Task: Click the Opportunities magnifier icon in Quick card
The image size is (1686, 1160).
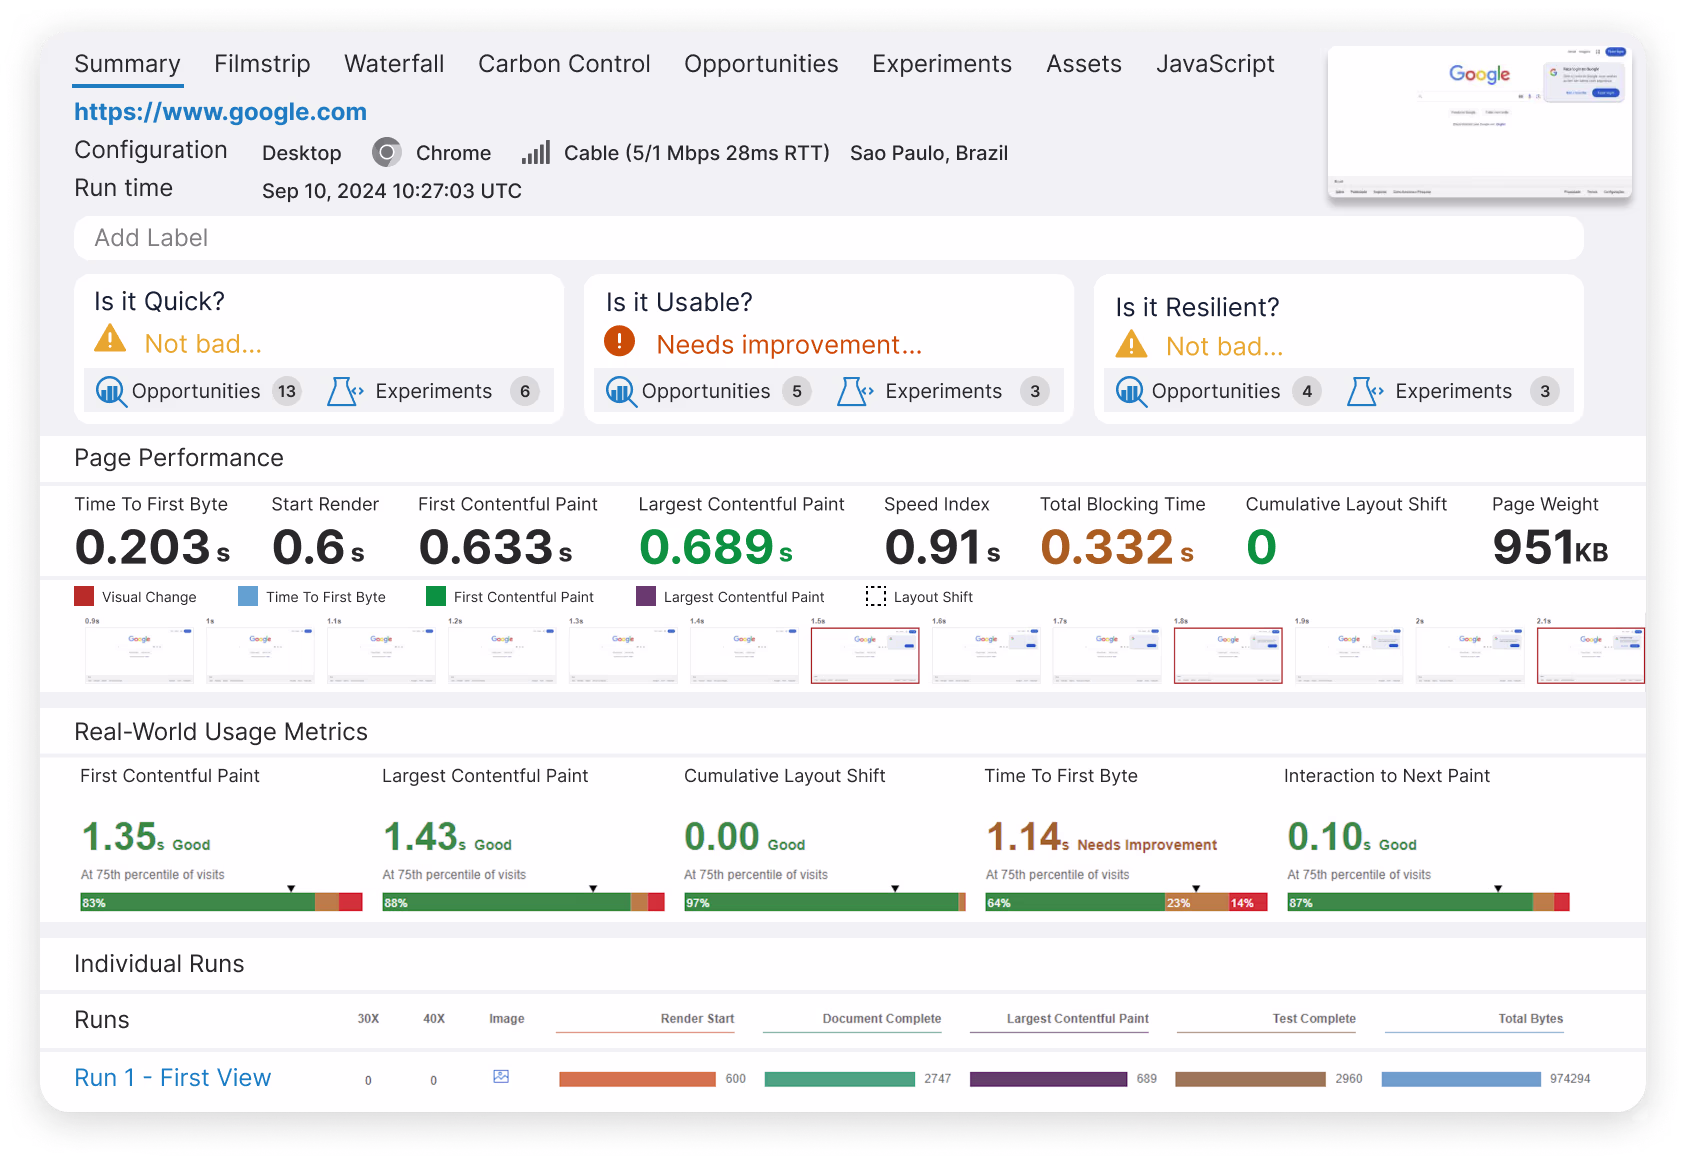Action: coord(110,391)
